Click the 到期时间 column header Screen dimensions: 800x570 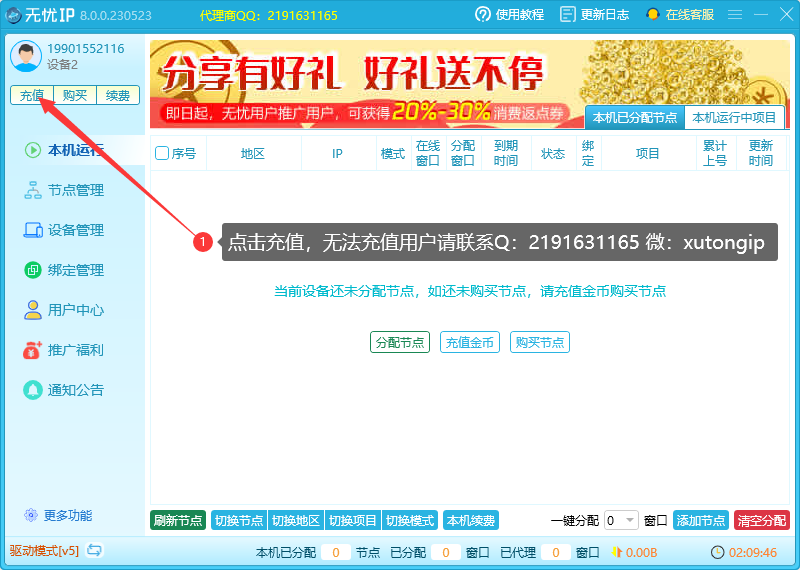pos(506,153)
